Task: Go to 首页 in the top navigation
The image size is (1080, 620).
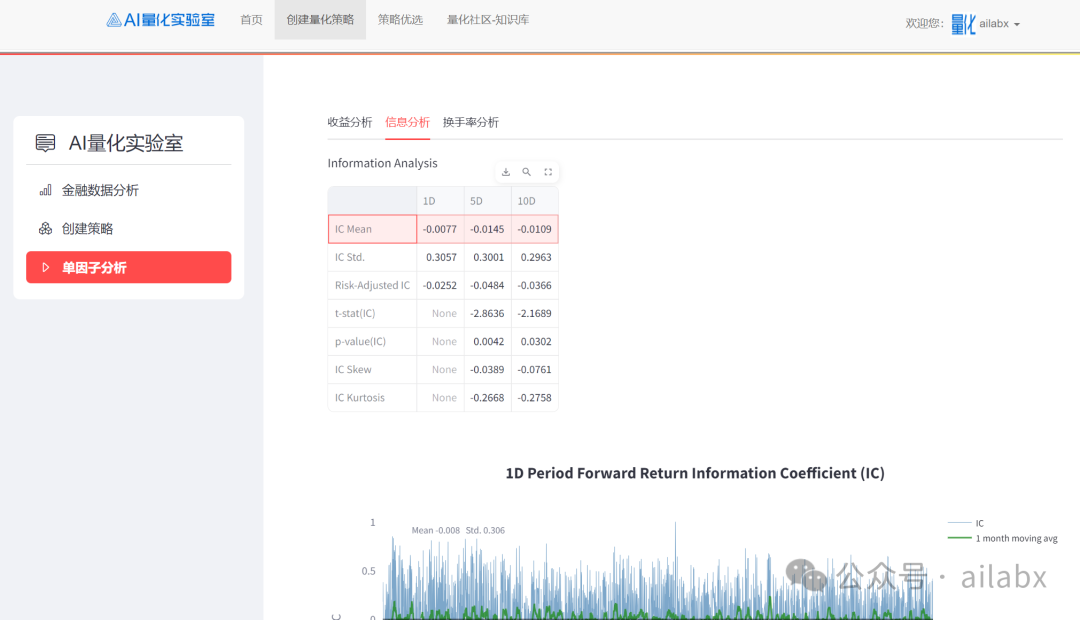Action: [251, 20]
